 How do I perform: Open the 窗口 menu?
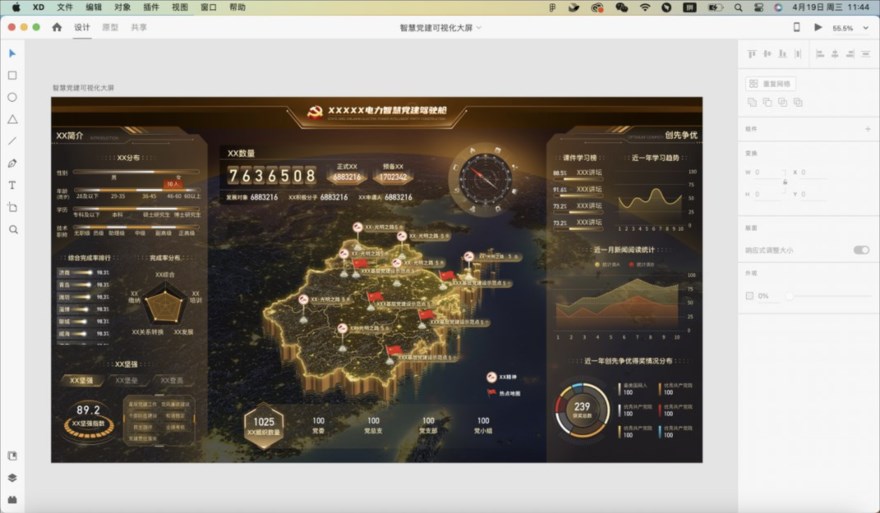click(x=208, y=7)
